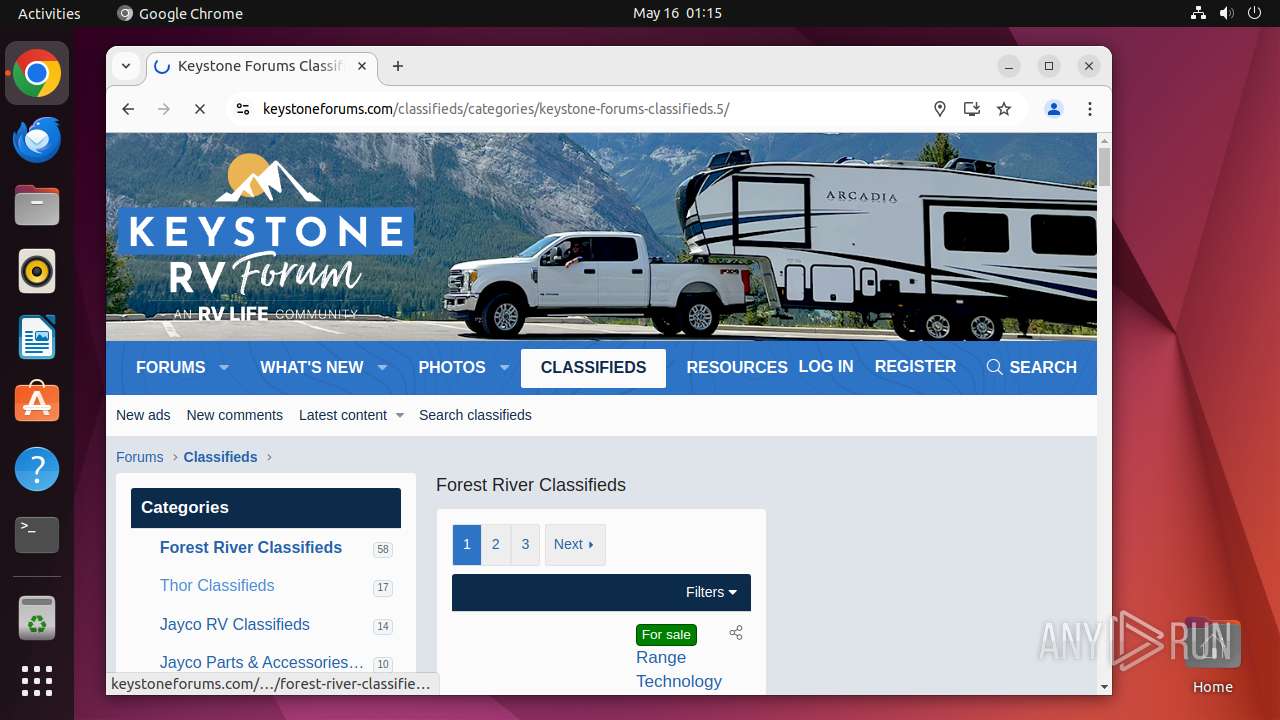
Task: Go to the Forums breadcrumb link
Action: click(140, 457)
